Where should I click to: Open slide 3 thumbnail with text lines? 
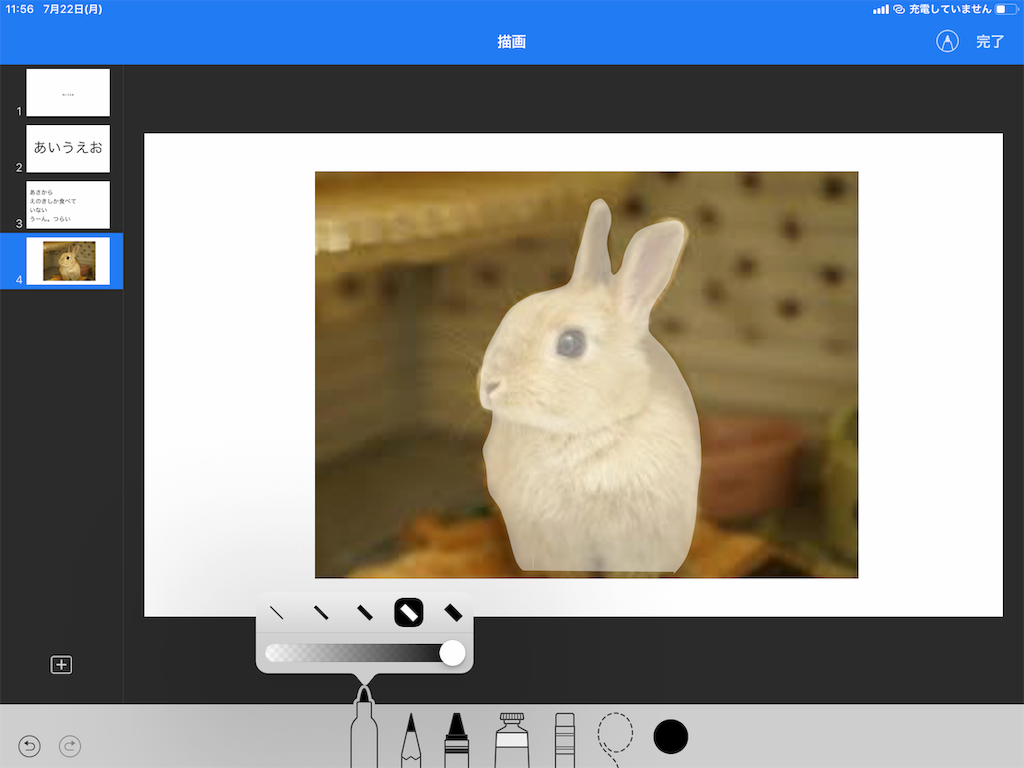68,205
